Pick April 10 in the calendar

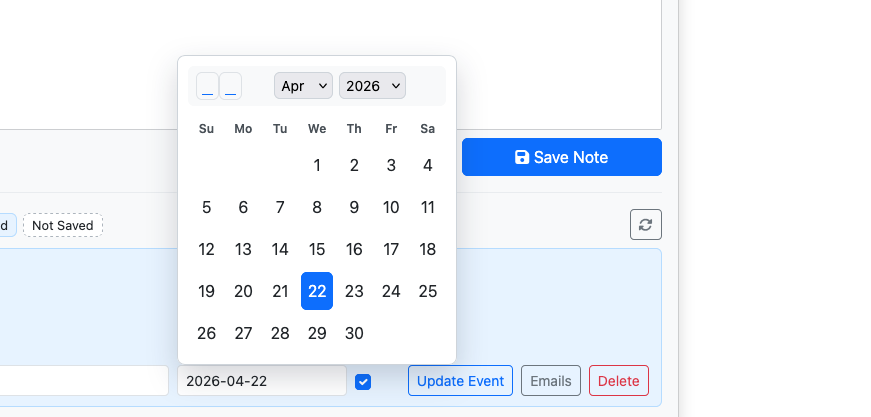click(391, 207)
